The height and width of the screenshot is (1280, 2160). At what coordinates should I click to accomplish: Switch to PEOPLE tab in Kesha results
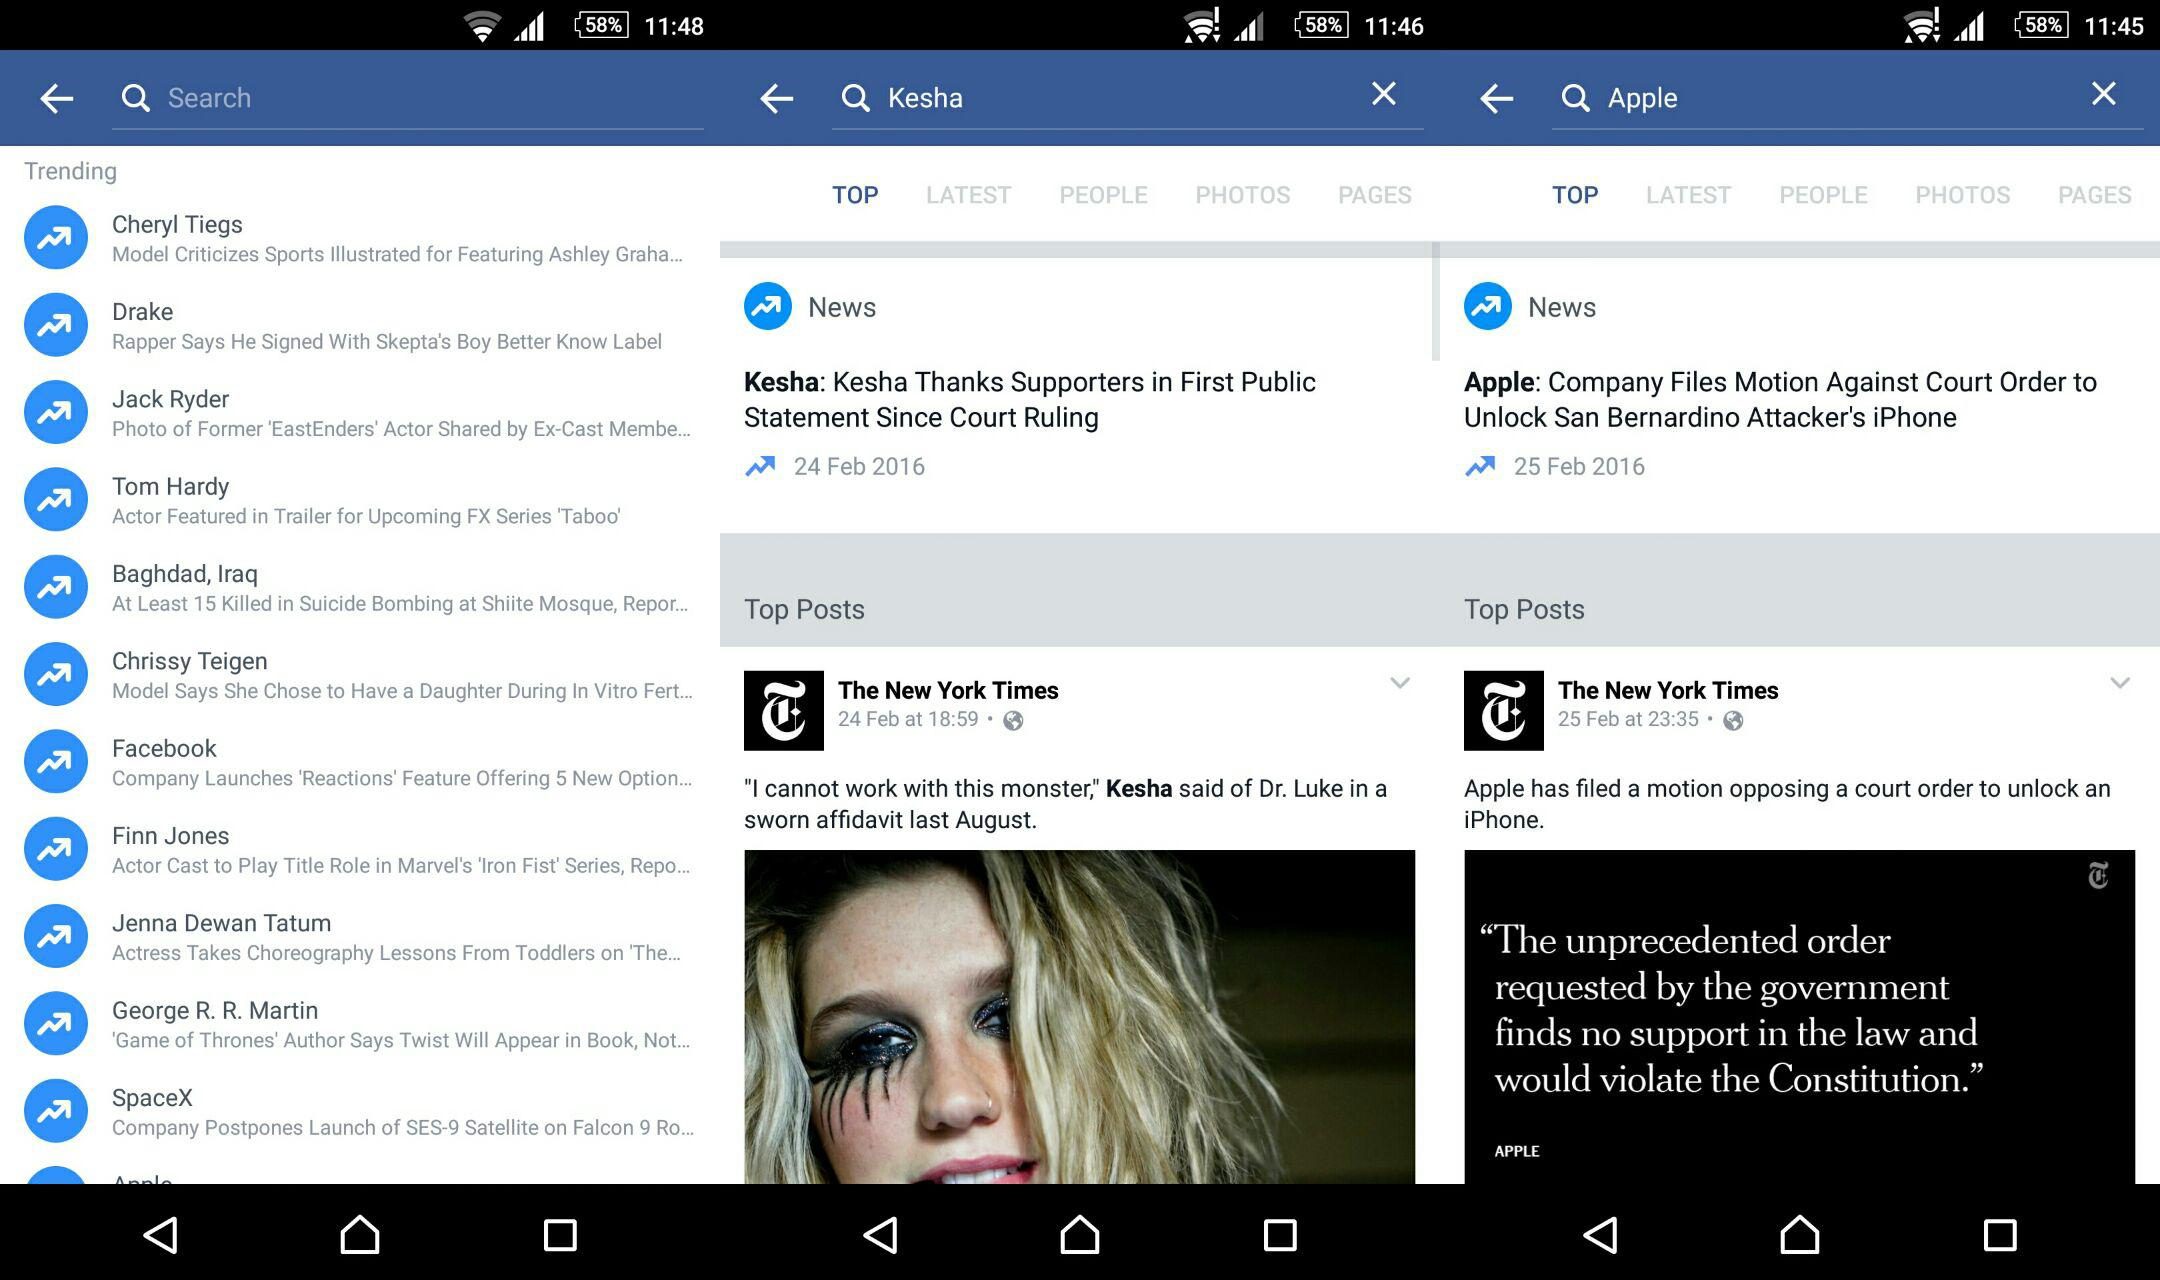[1103, 195]
